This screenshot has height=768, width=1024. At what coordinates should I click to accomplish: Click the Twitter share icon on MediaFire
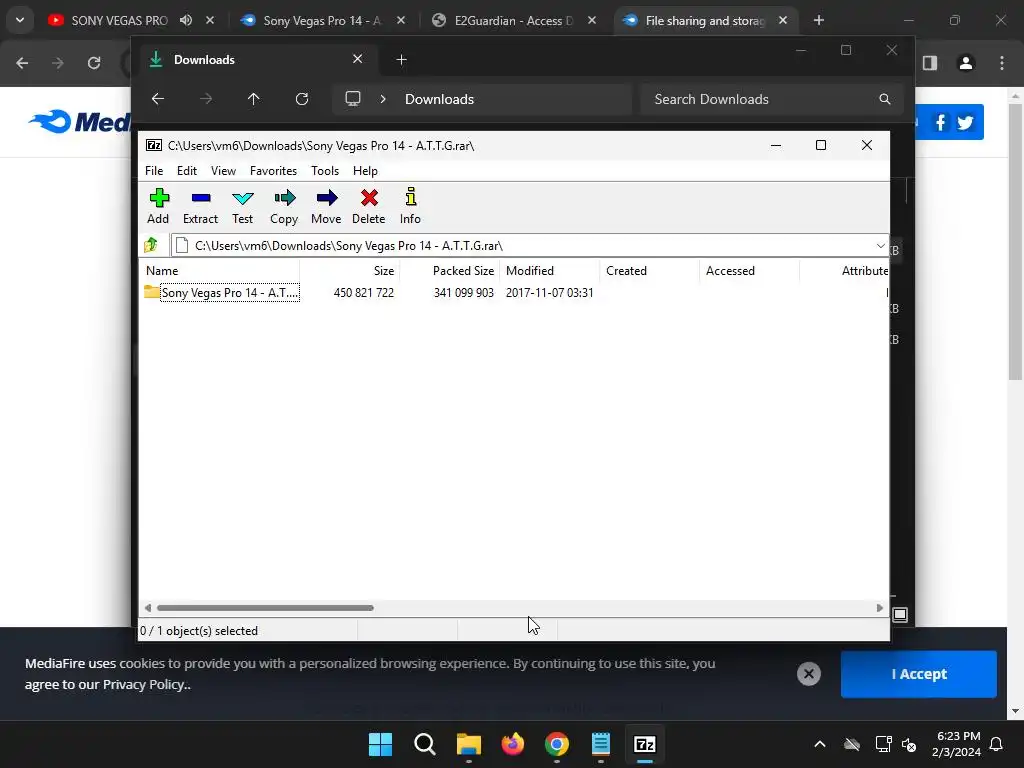(x=965, y=122)
